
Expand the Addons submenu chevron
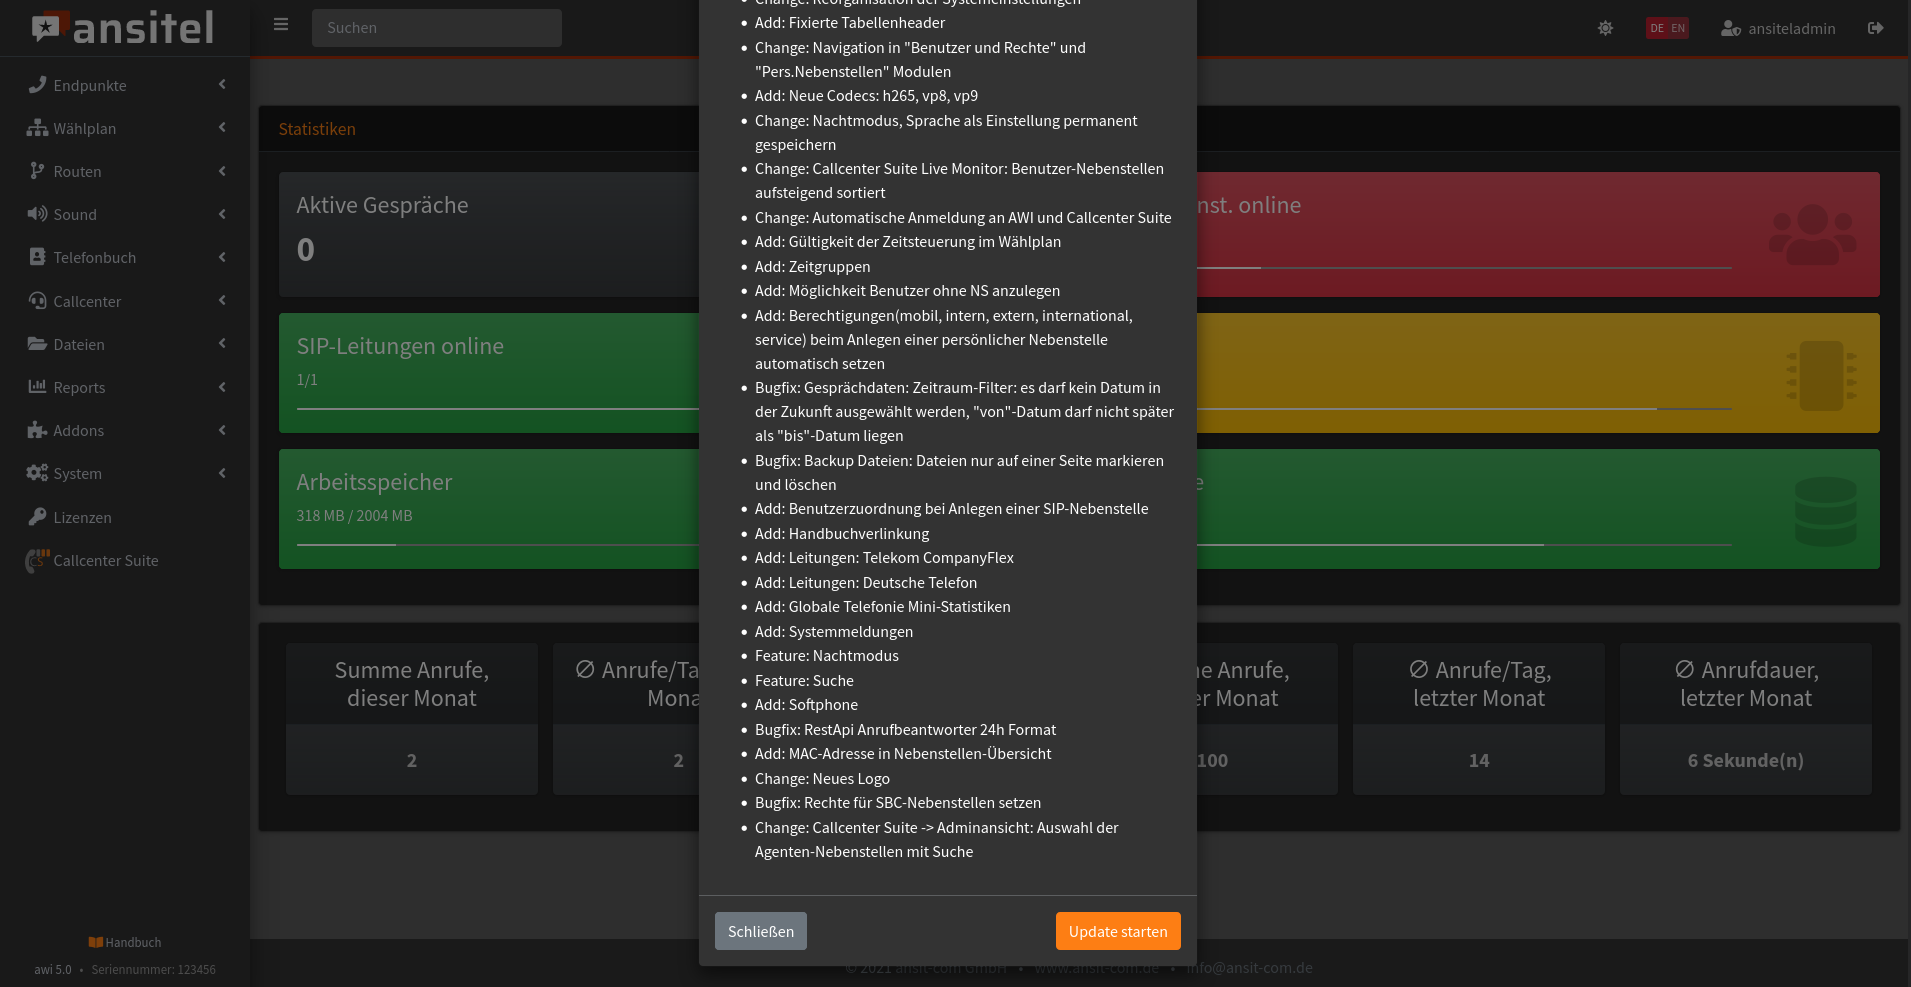click(x=222, y=430)
